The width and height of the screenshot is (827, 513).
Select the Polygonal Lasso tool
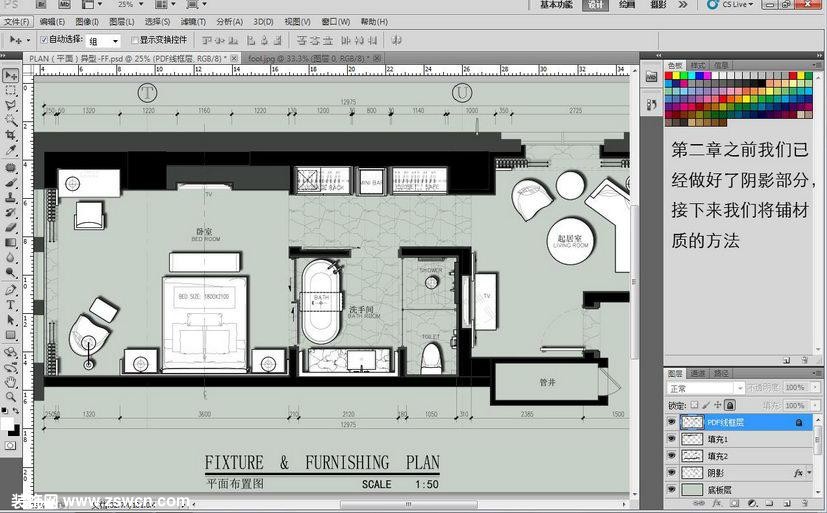pyautogui.click(x=11, y=105)
